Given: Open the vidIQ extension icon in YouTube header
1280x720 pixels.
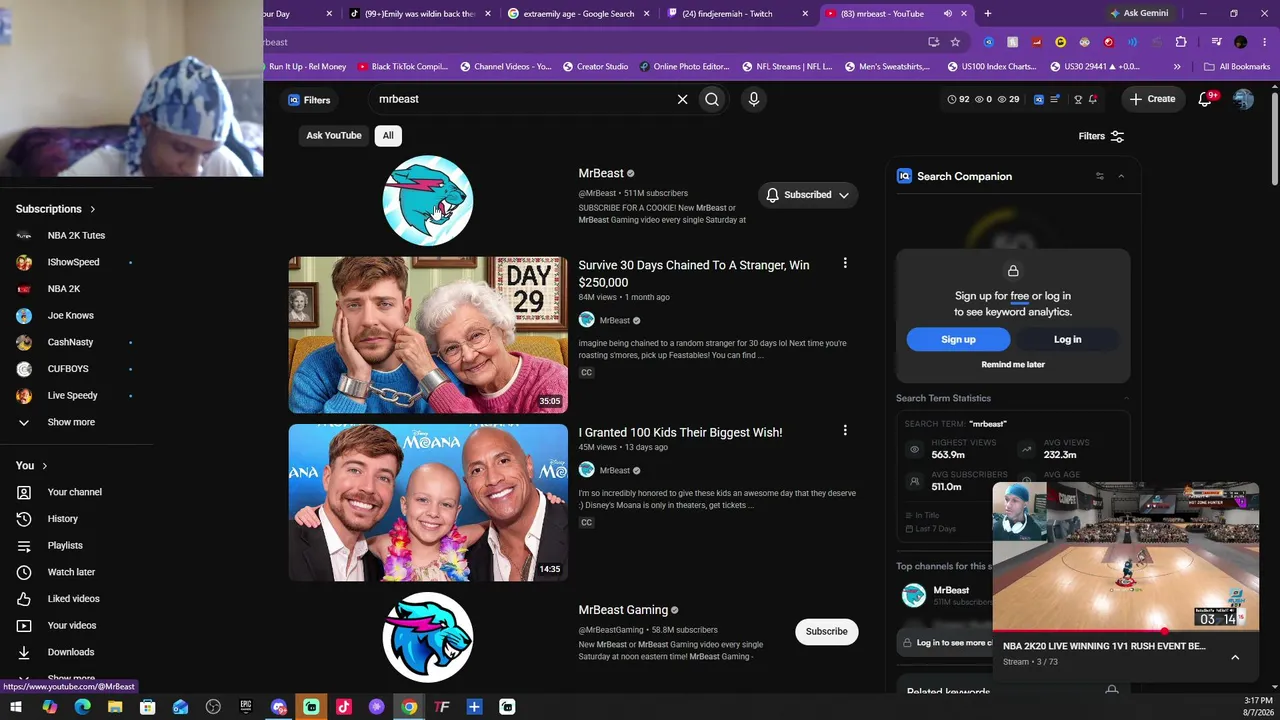Looking at the screenshot, I should tap(1038, 99).
